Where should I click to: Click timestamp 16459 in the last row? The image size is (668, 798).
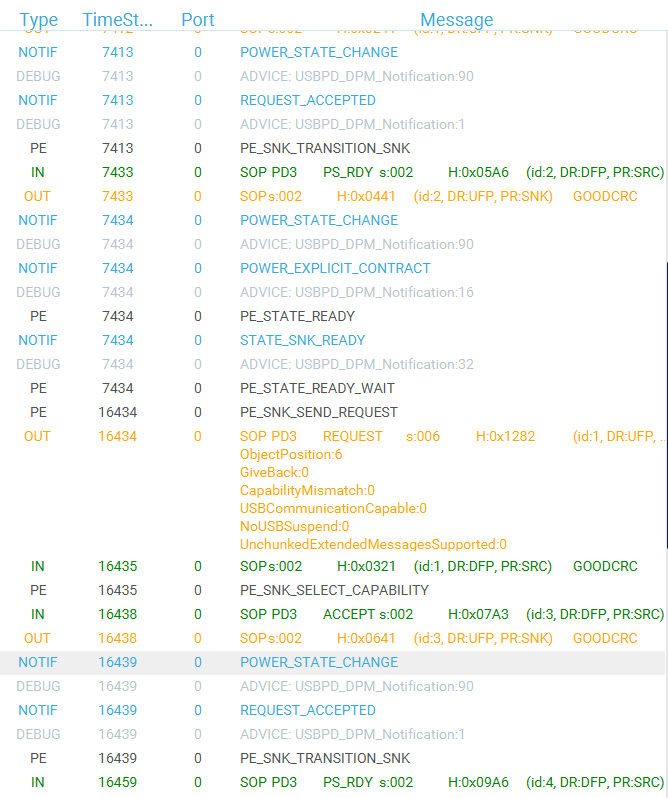point(118,782)
